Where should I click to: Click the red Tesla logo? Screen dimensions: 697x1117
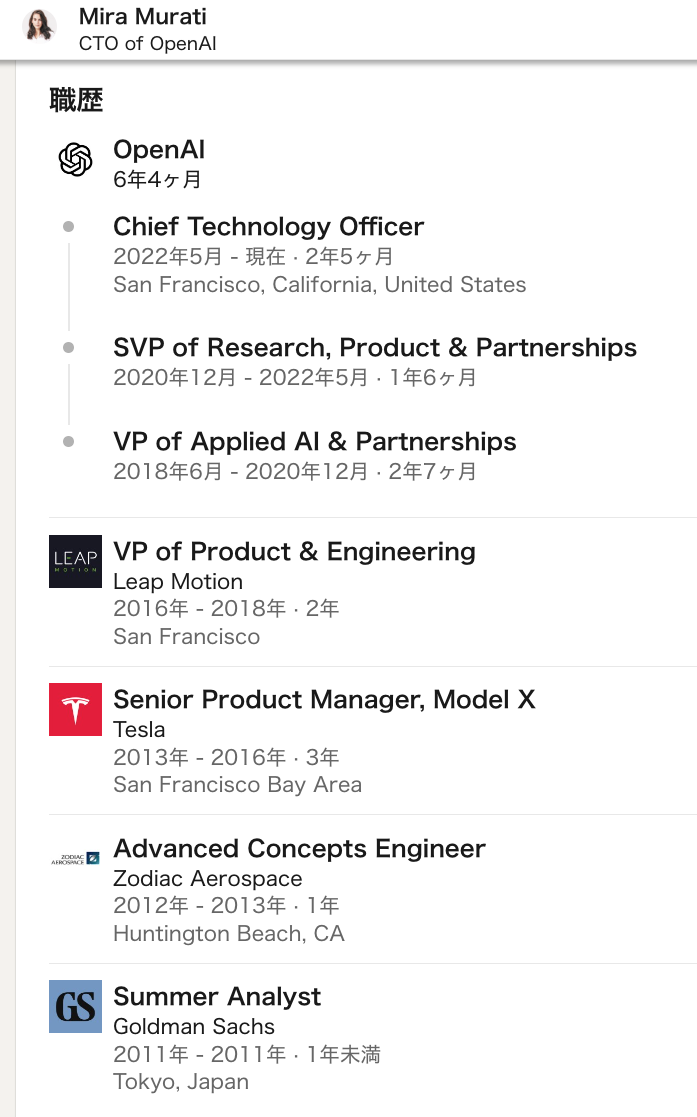pos(75,709)
